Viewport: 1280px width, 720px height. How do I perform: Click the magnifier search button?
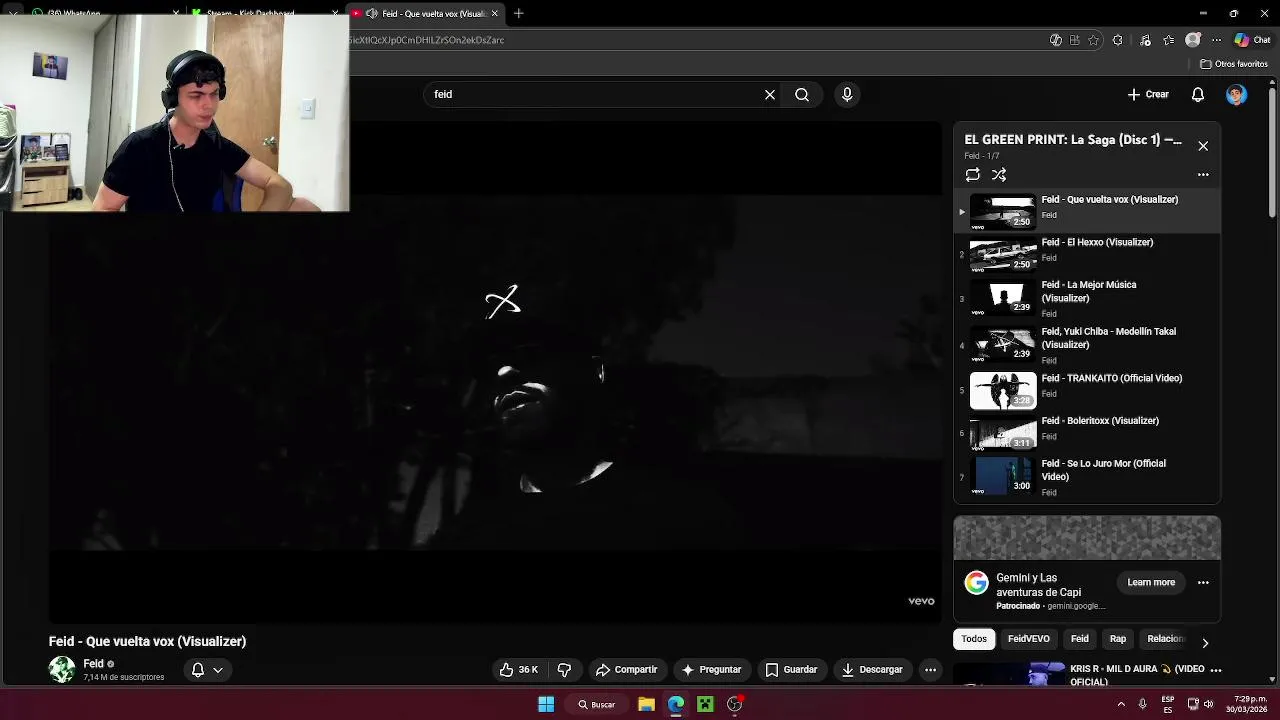(802, 94)
